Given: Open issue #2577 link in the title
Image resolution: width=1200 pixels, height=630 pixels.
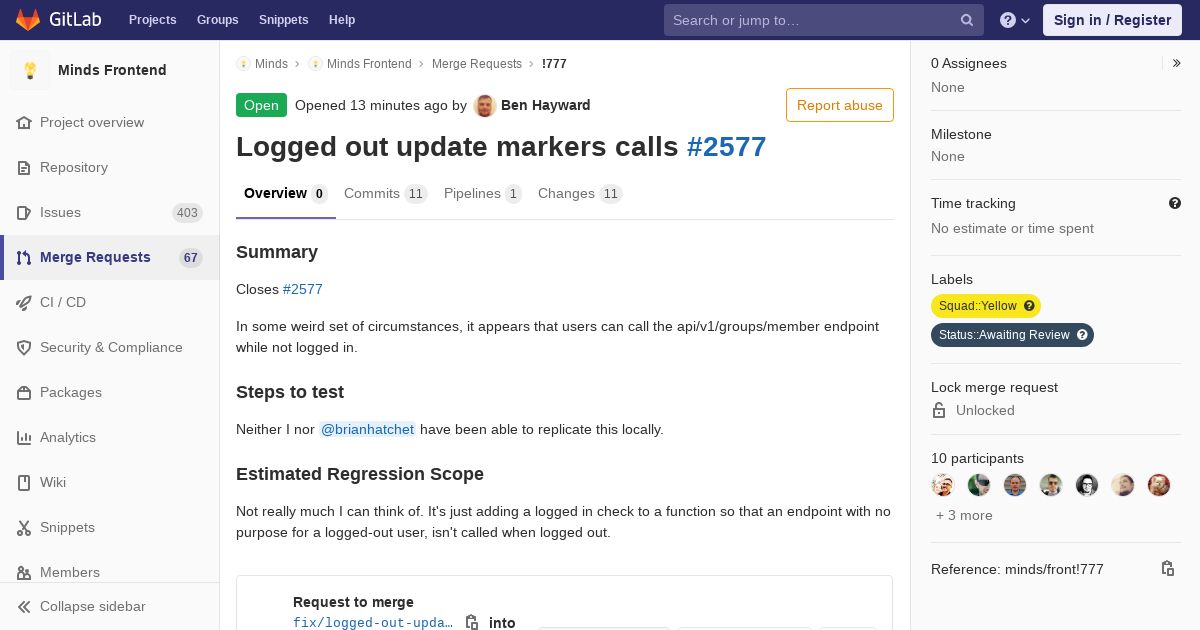Looking at the screenshot, I should (x=727, y=147).
